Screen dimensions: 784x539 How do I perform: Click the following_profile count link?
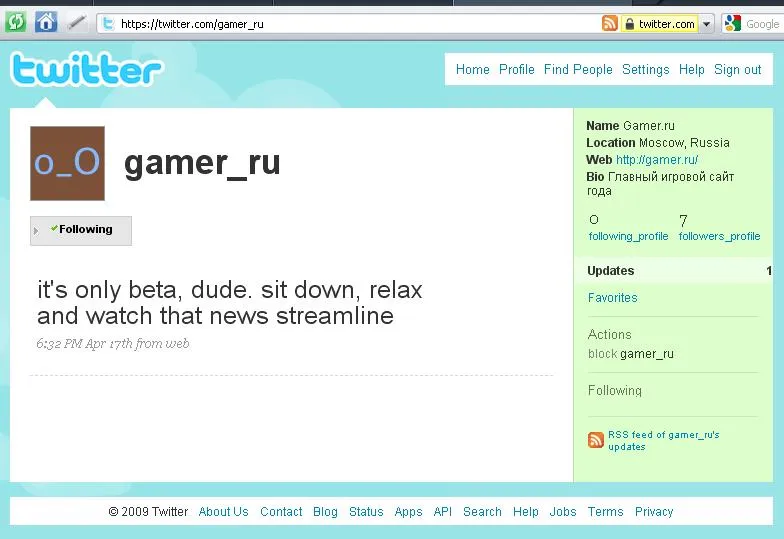click(628, 236)
